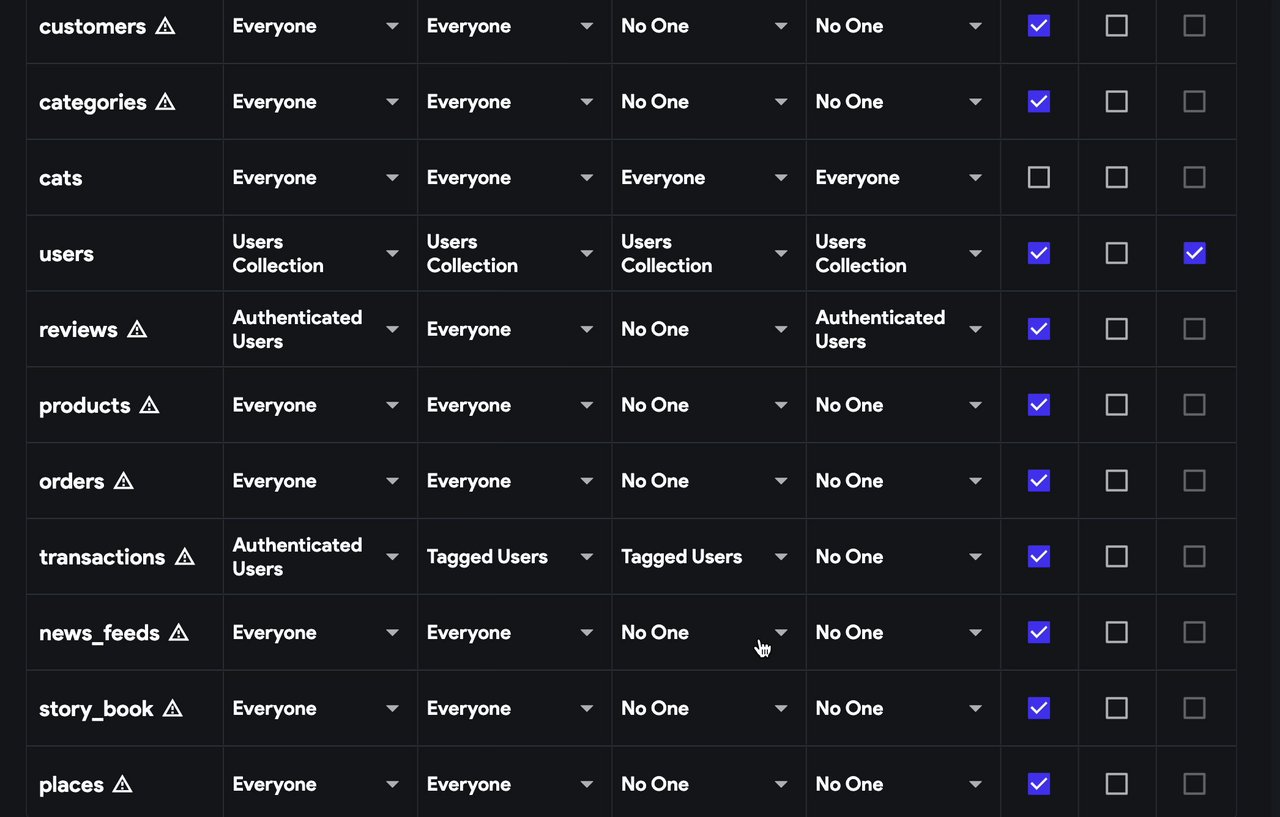The height and width of the screenshot is (817, 1280).
Task: Open the first Authenticated Users dropdown for reviews
Action: (315, 329)
